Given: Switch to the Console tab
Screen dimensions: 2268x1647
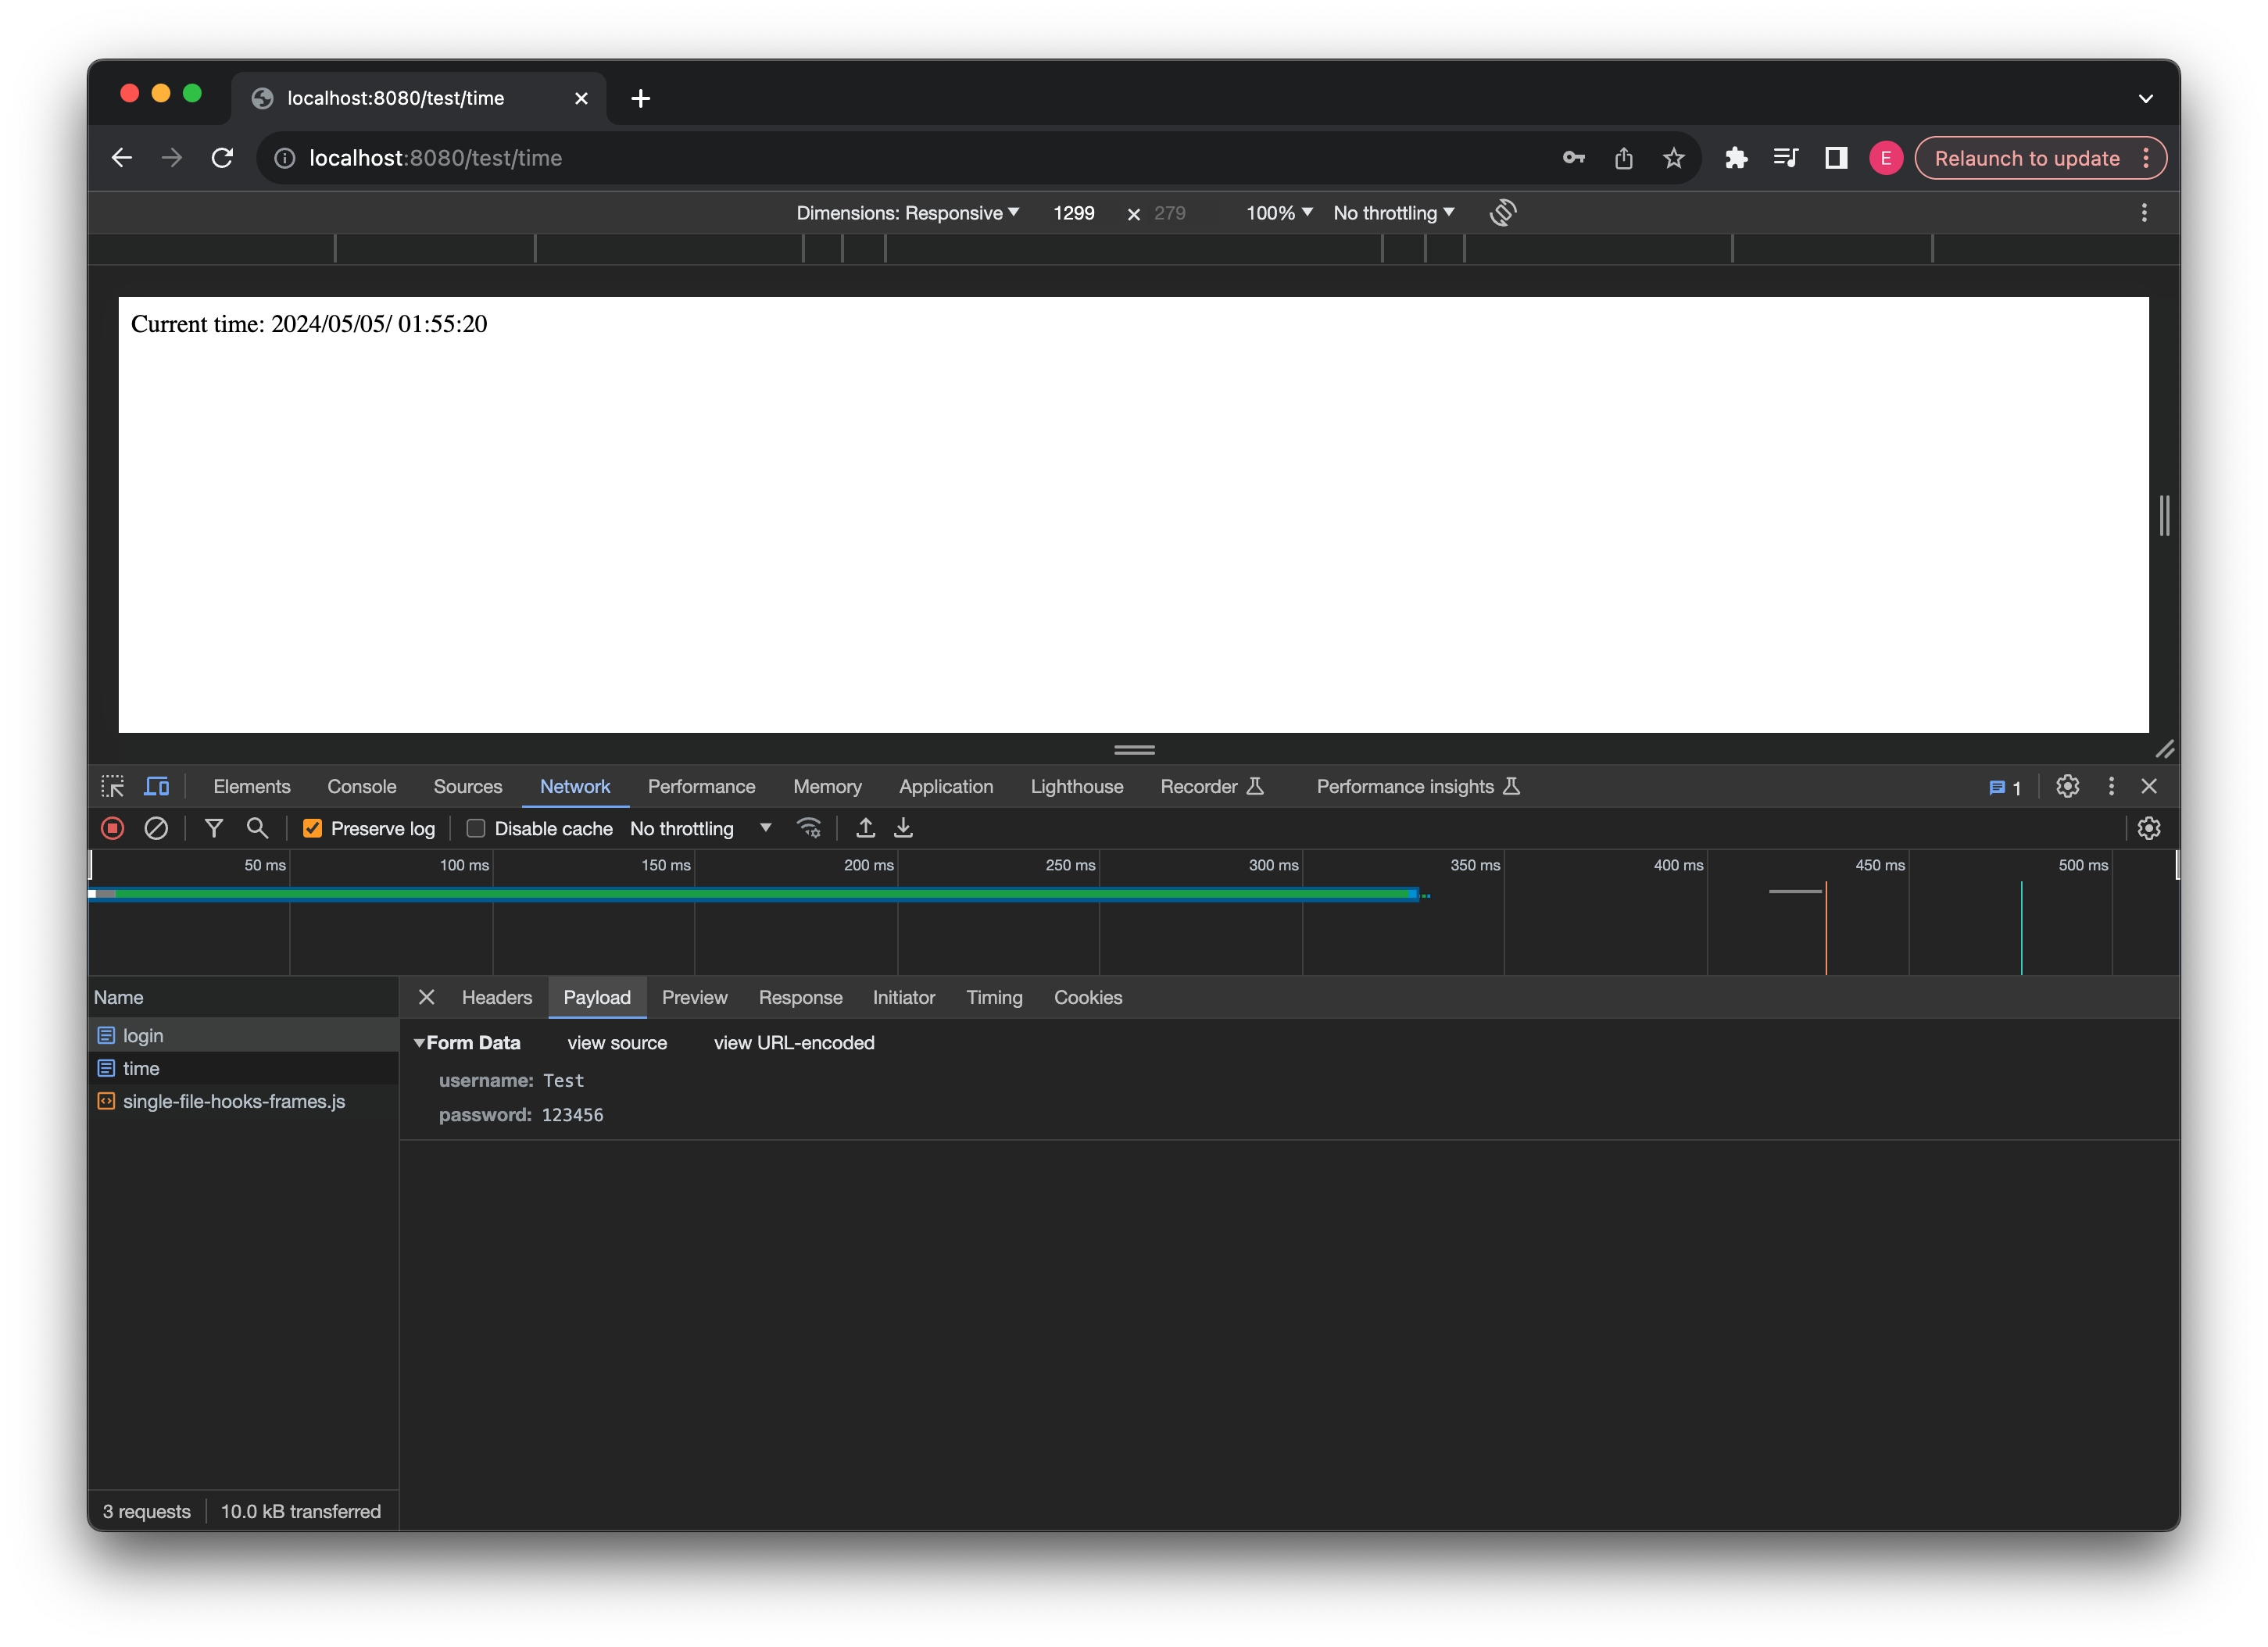Looking at the screenshot, I should pos(361,787).
